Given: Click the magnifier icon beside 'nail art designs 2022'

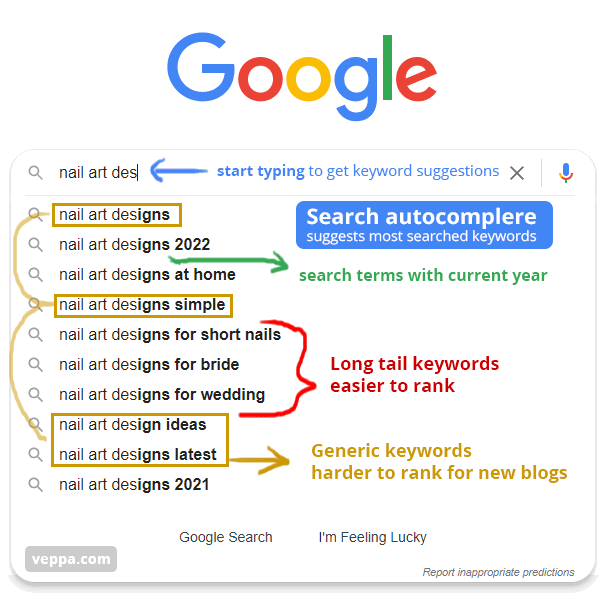Looking at the screenshot, I should [36, 245].
